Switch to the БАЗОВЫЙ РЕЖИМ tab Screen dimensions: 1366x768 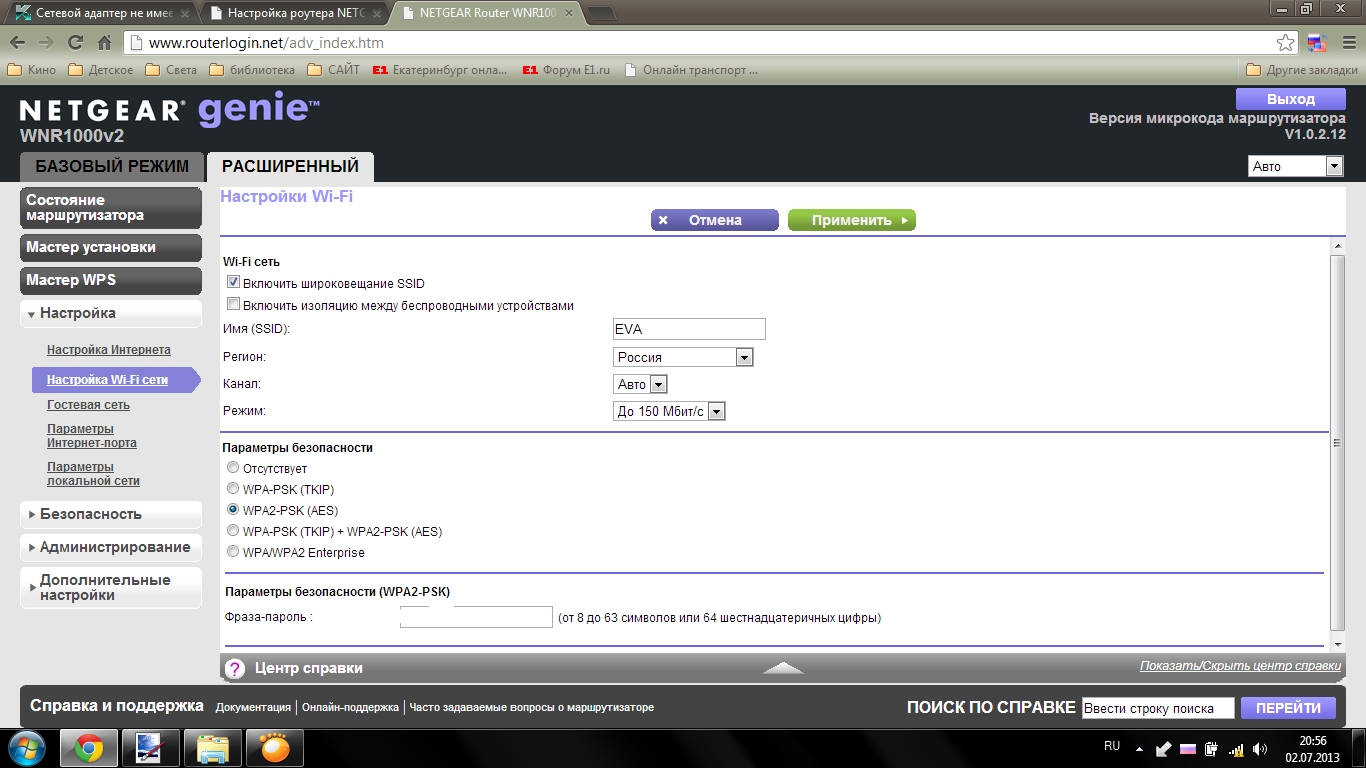[112, 166]
